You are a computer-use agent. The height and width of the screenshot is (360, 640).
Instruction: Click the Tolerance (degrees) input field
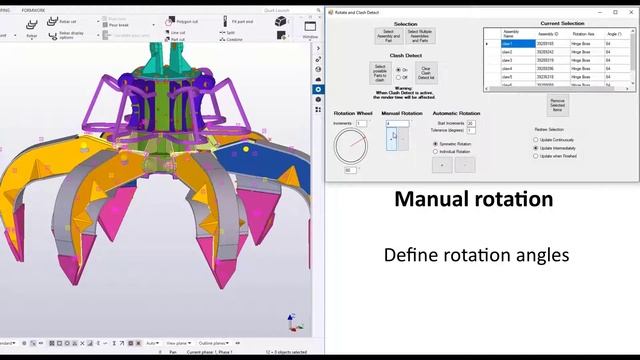click(471, 130)
